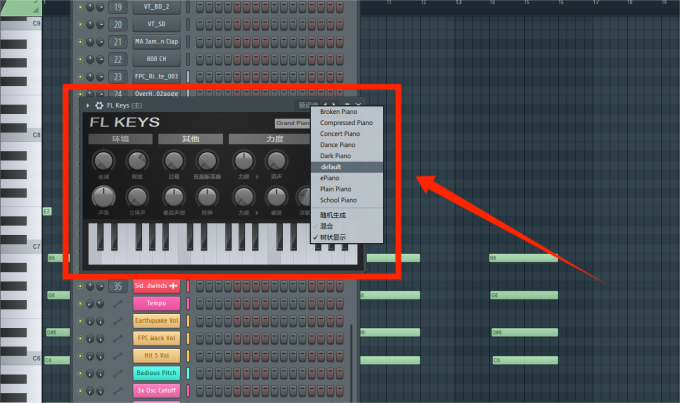
Task: Mute the Badious Pitch channel
Action: pos(80,373)
